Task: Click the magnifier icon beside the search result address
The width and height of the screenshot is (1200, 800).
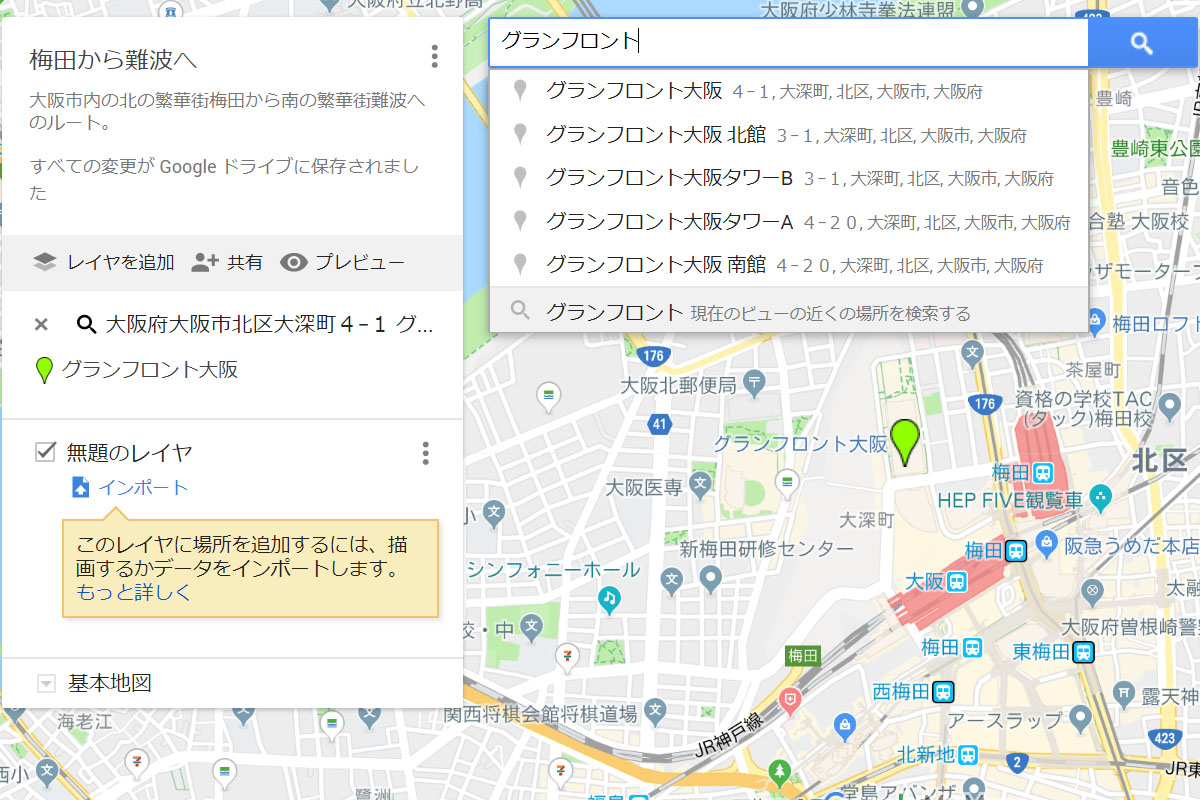Action: coord(87,324)
